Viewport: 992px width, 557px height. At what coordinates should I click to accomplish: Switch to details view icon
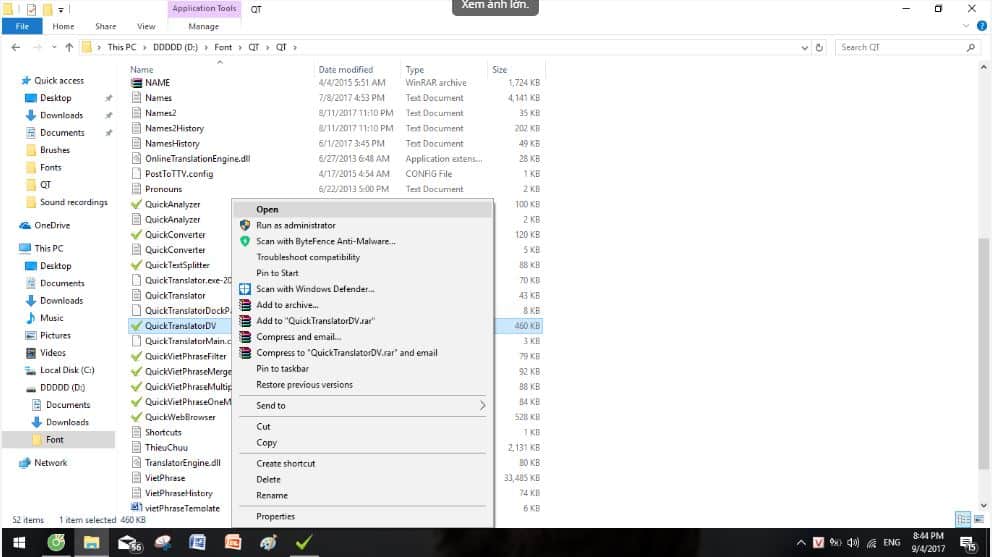tap(963, 519)
